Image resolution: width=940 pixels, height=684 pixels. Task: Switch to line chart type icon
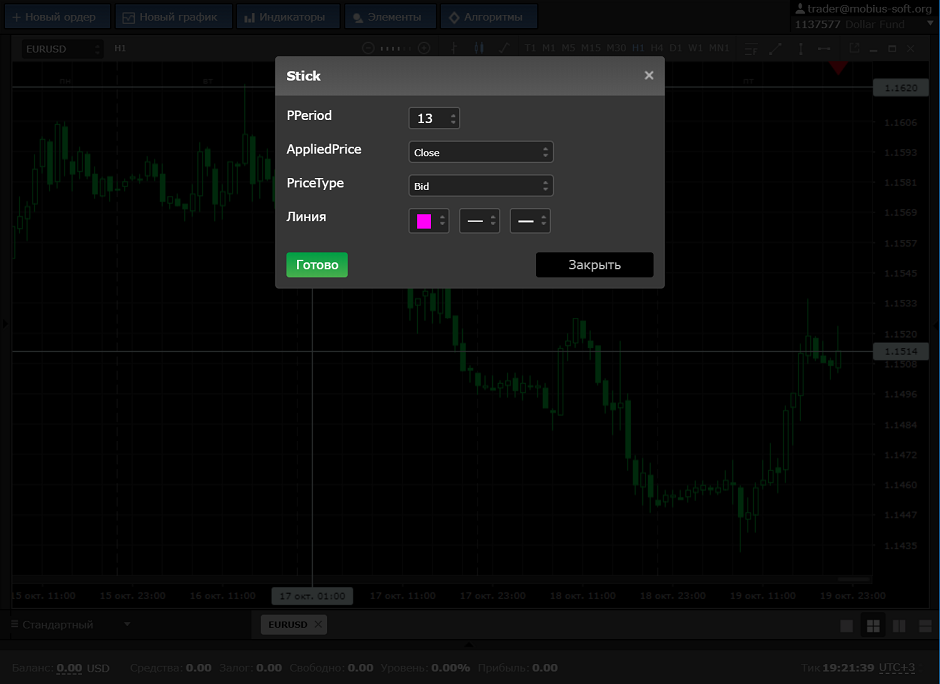point(503,48)
